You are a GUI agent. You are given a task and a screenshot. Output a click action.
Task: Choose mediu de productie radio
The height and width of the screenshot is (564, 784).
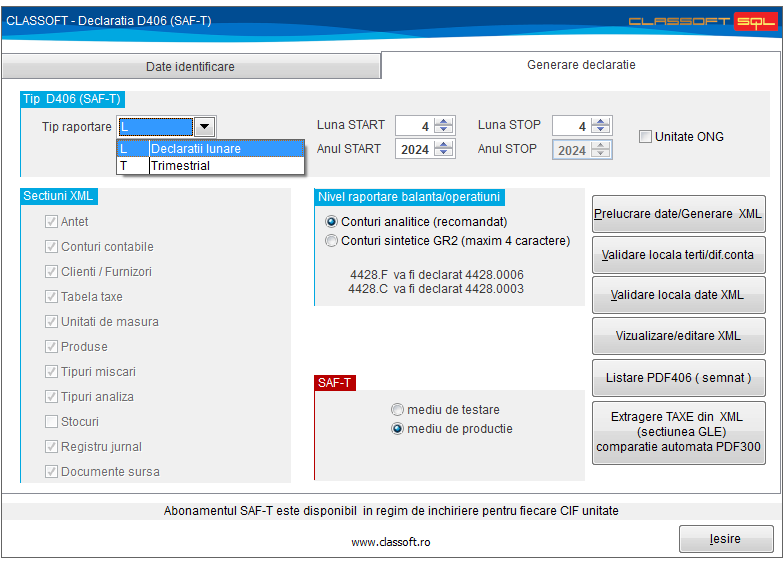pos(397,428)
